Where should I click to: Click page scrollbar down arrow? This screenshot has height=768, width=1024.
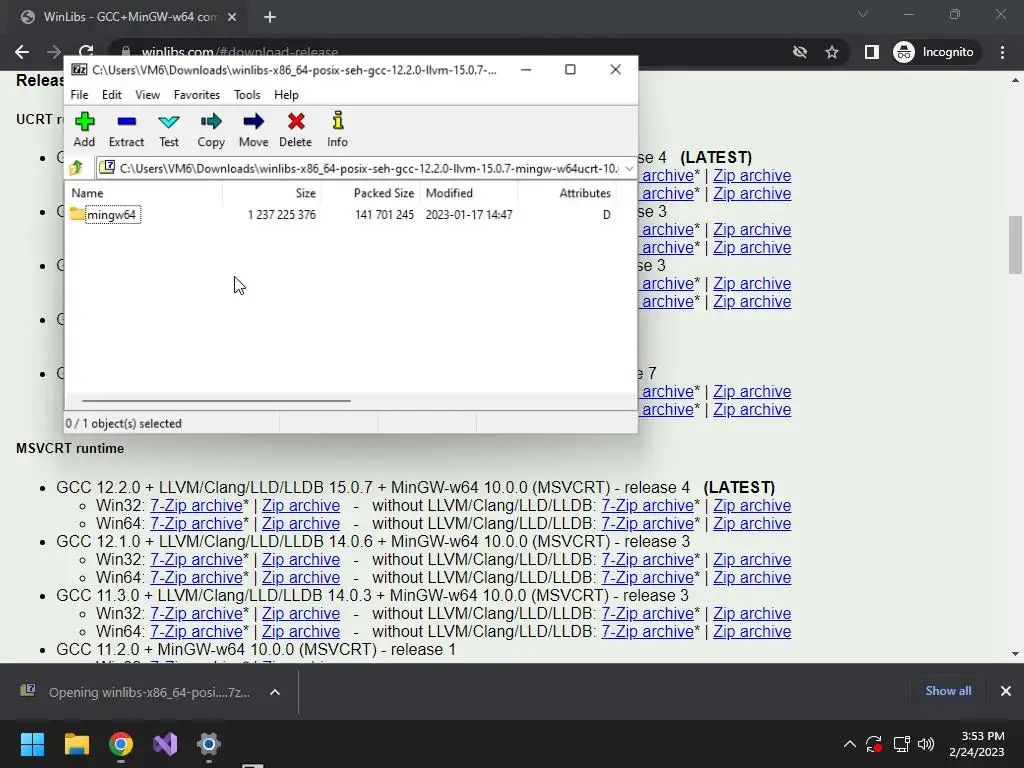coord(1015,653)
